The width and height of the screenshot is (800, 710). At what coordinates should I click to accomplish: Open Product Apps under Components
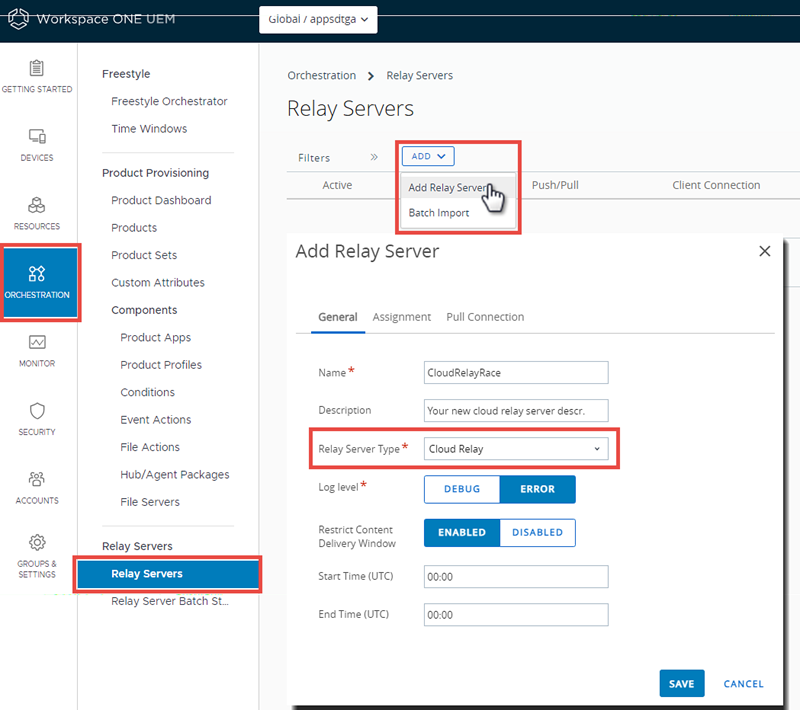pyautogui.click(x=155, y=338)
